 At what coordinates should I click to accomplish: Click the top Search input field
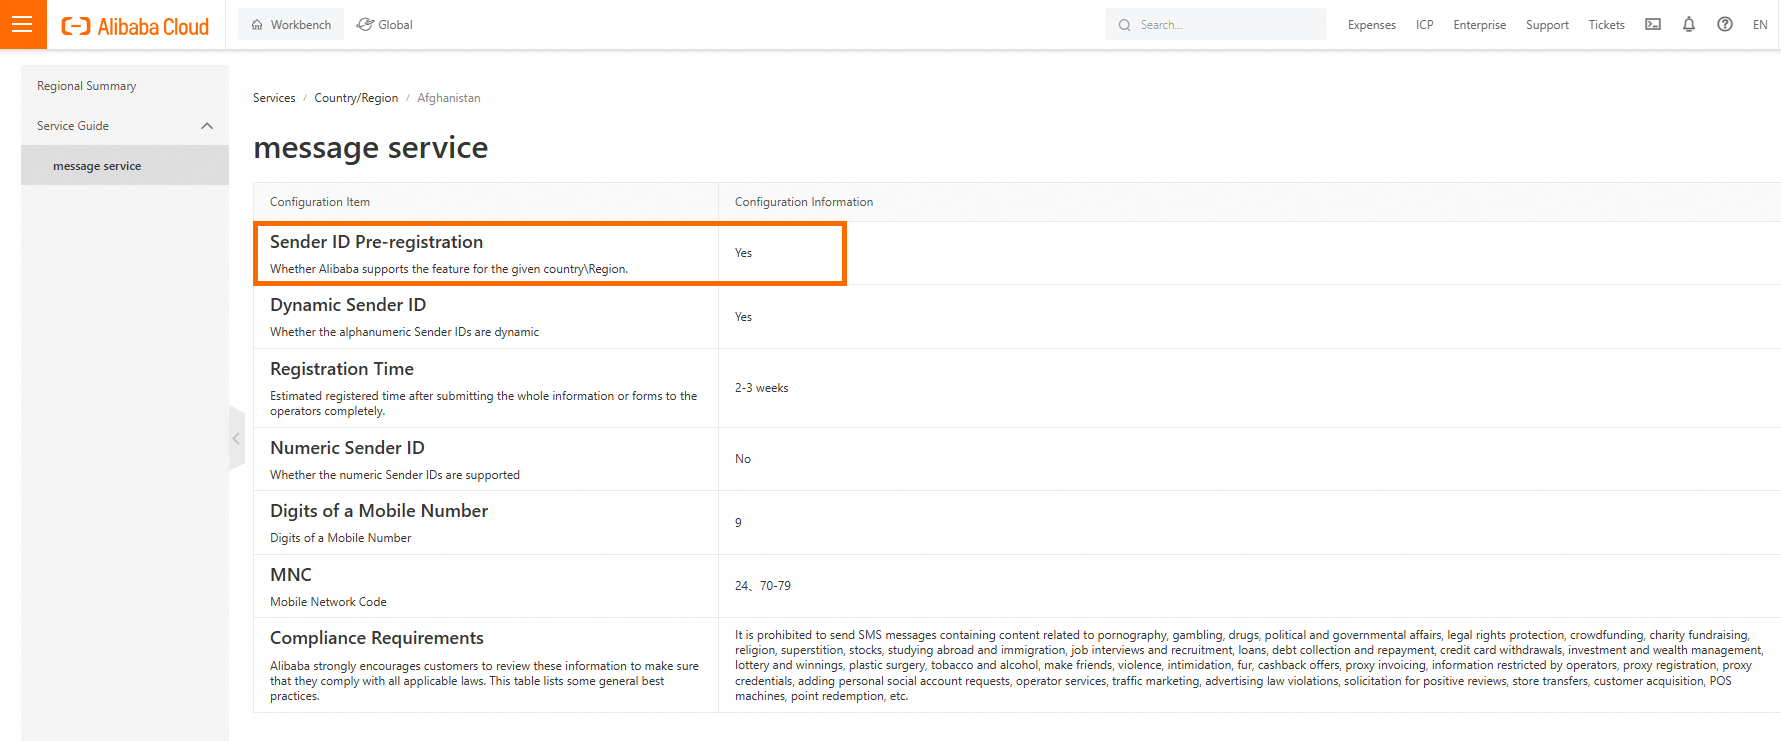(1215, 24)
